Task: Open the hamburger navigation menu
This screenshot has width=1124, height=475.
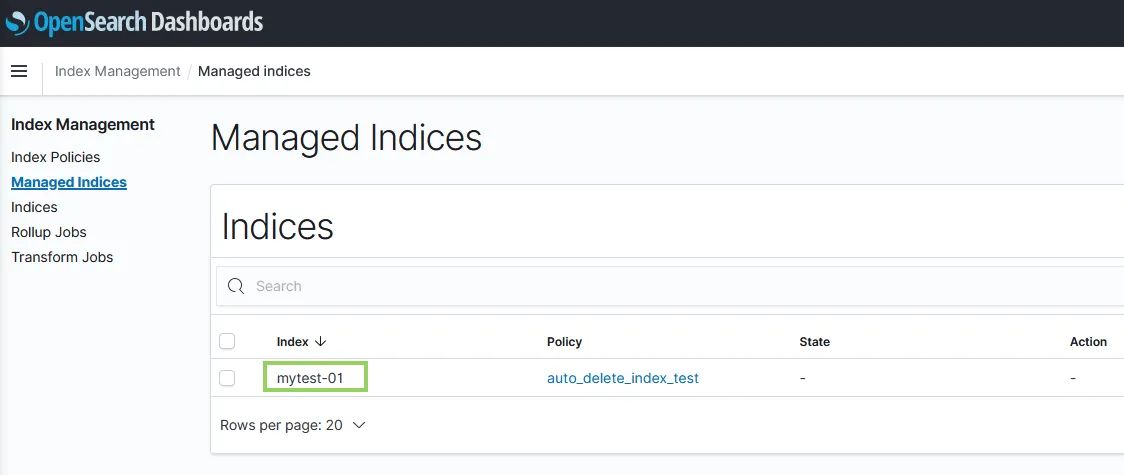Action: (18, 71)
